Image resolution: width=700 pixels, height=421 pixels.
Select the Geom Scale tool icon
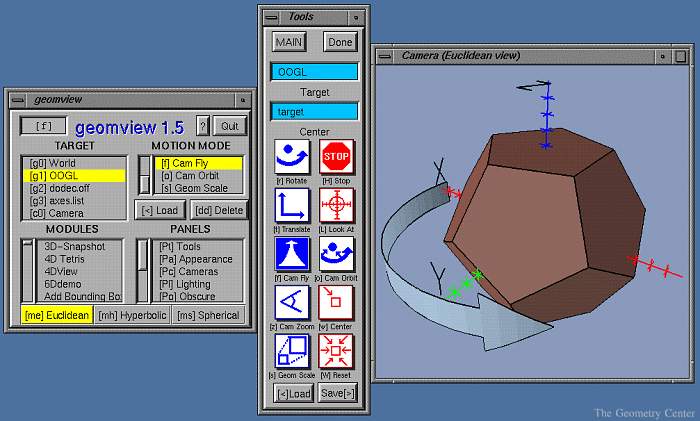click(x=292, y=350)
